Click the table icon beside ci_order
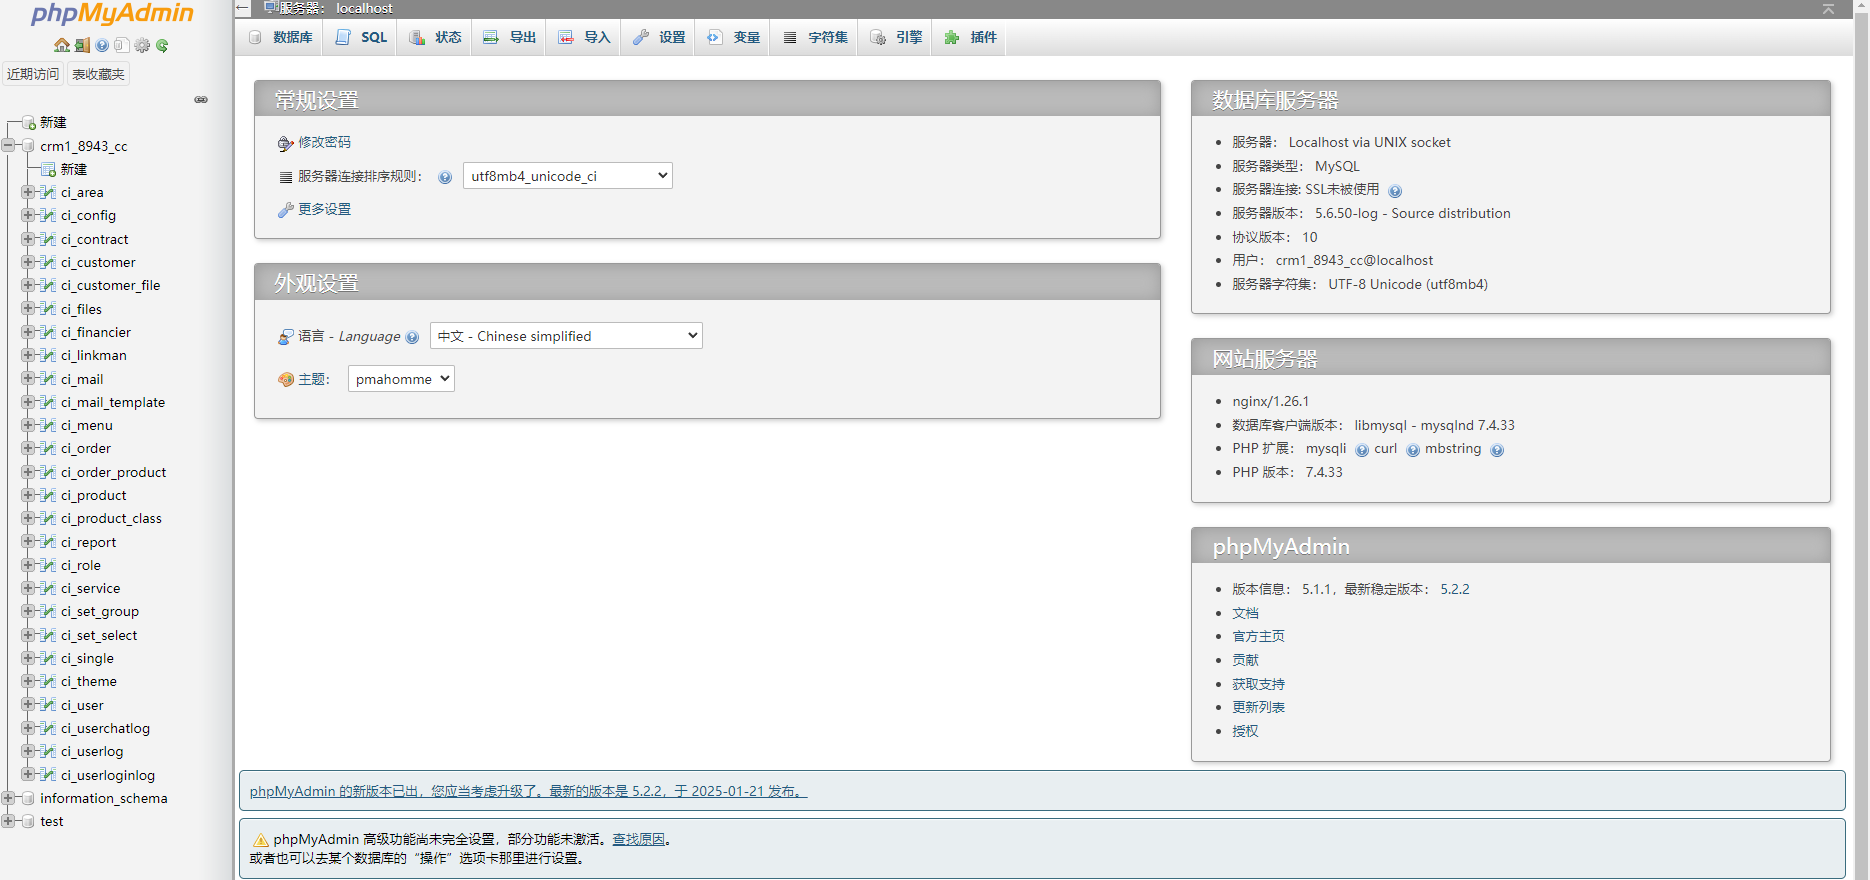This screenshot has width=1870, height=880. pos(48,448)
